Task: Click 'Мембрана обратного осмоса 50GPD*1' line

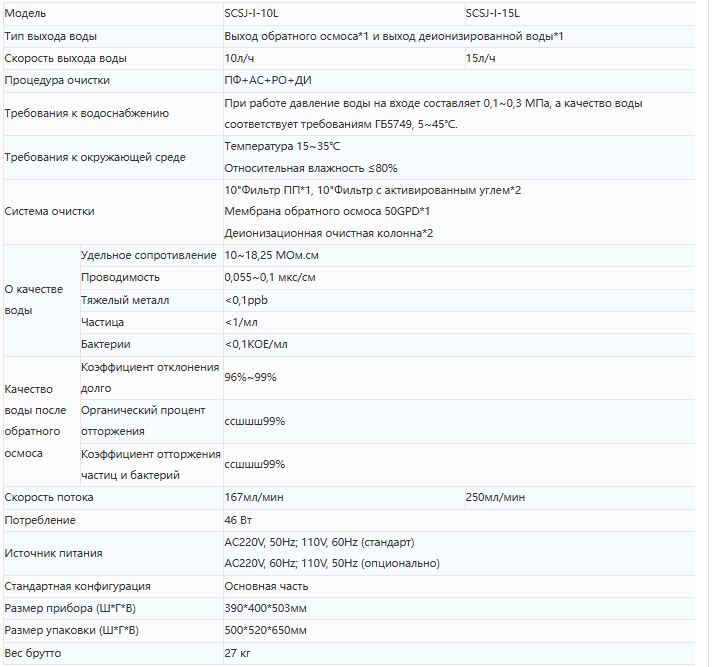Action: (328, 211)
